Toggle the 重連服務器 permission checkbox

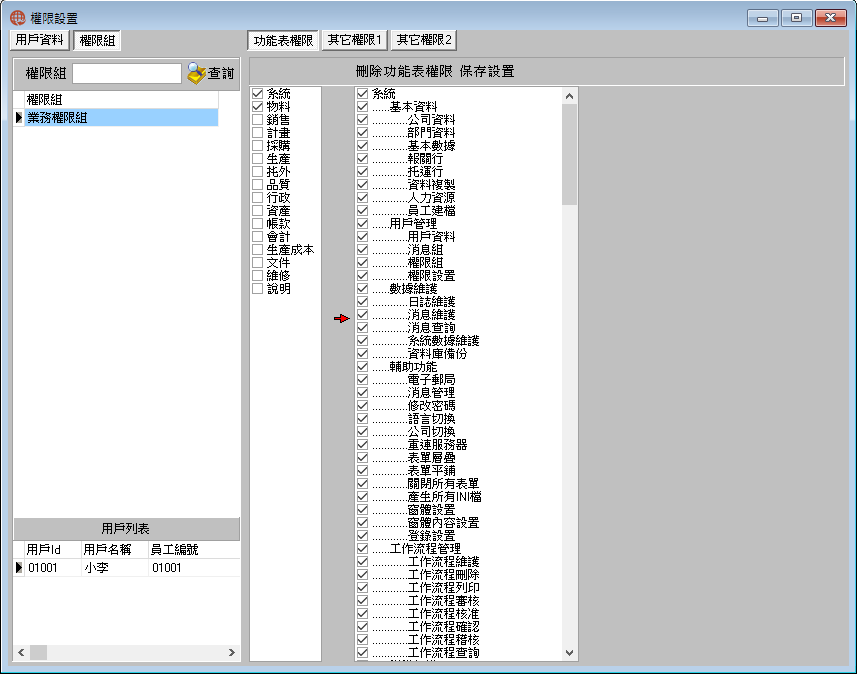[362, 444]
